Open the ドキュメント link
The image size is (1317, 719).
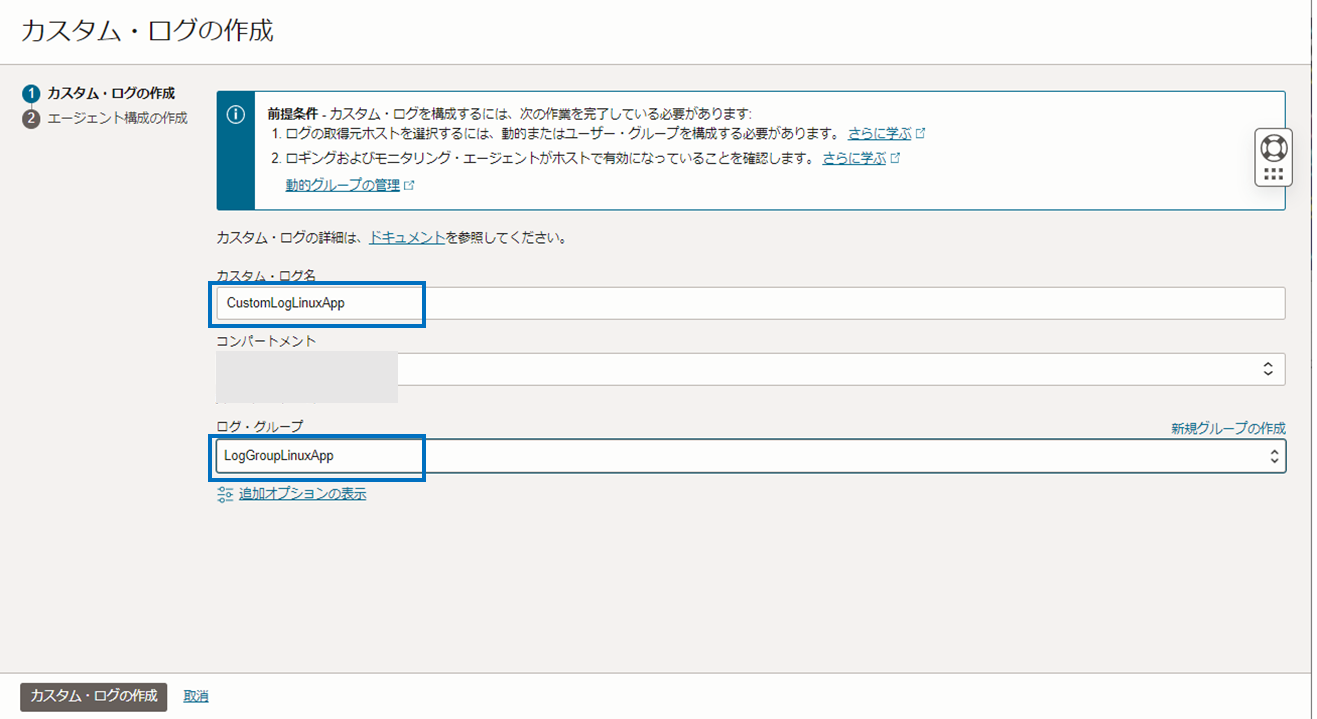pos(407,239)
